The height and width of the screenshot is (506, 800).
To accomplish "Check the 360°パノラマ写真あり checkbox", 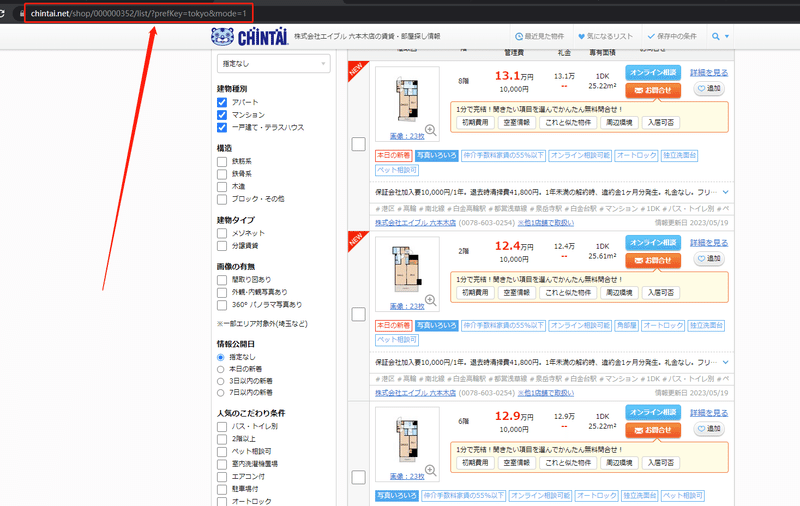I will point(222,305).
